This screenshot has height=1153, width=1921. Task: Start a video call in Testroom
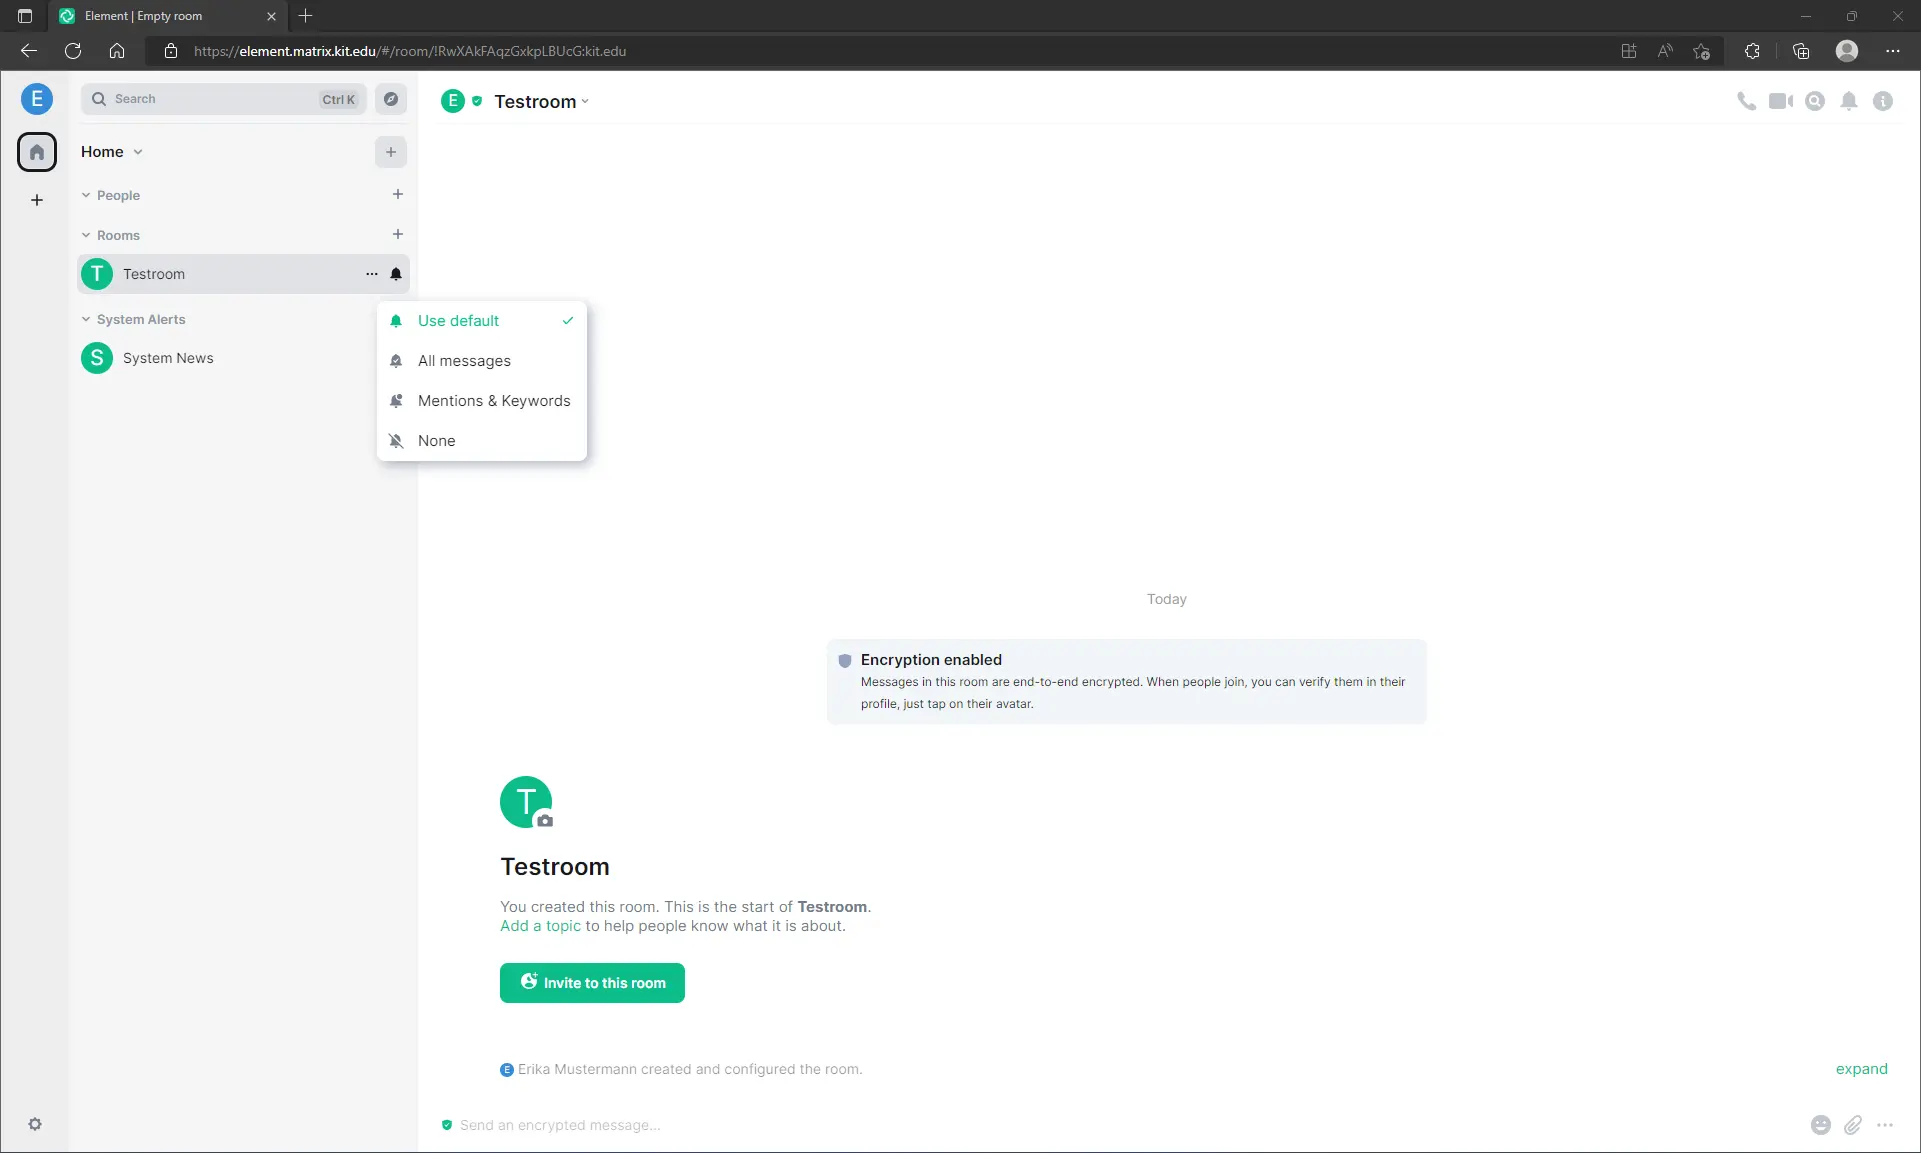click(x=1781, y=101)
